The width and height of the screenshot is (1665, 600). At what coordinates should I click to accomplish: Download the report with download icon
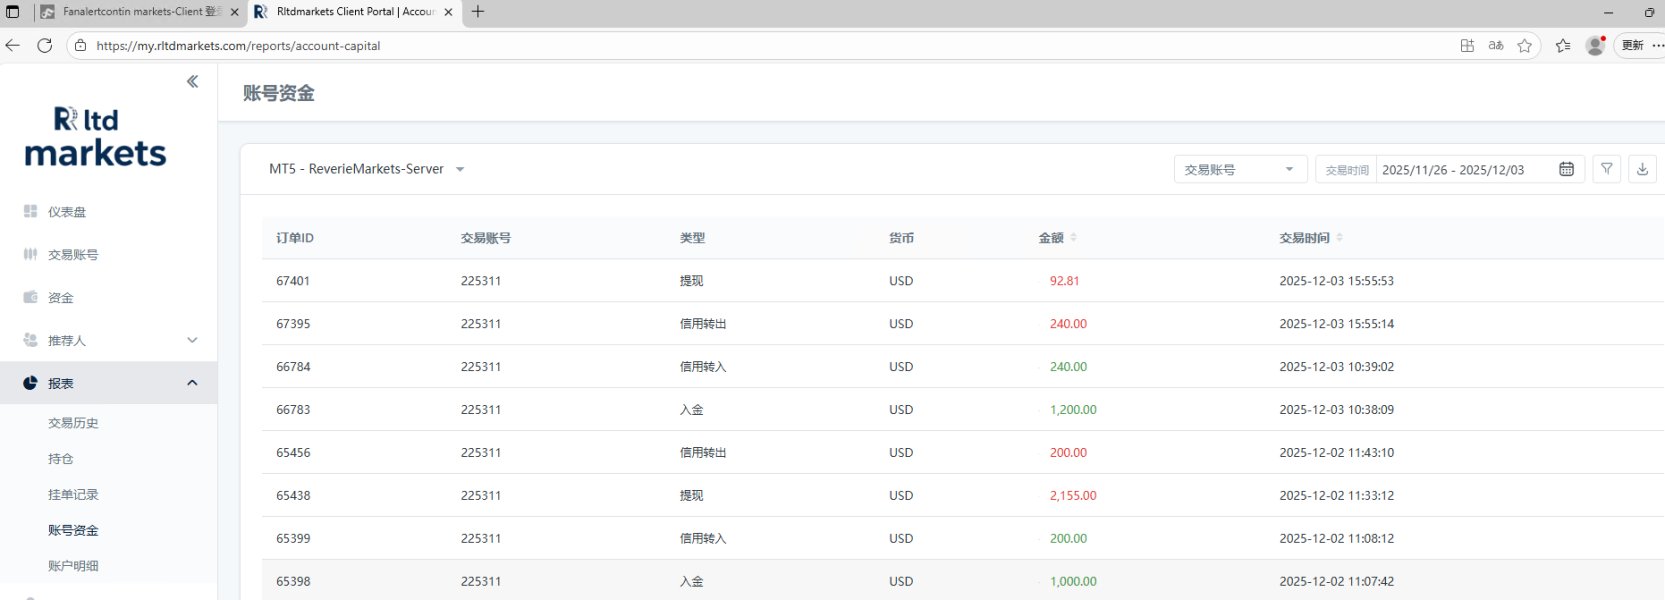[1642, 169]
